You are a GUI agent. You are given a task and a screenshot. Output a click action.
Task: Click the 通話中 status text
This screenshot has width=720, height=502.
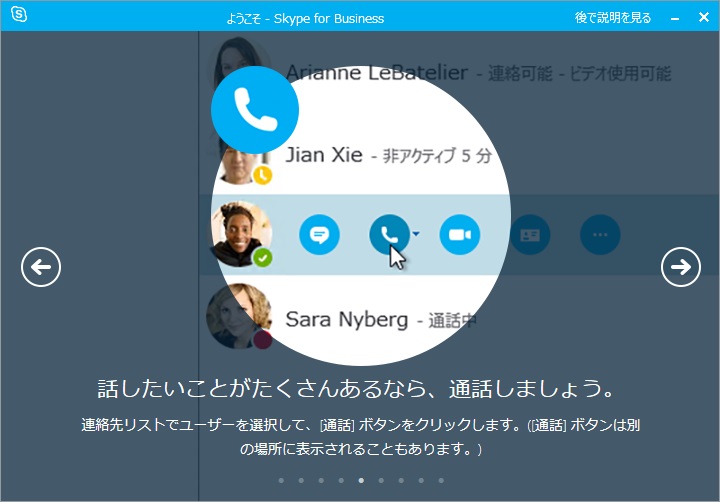pyautogui.click(x=452, y=321)
